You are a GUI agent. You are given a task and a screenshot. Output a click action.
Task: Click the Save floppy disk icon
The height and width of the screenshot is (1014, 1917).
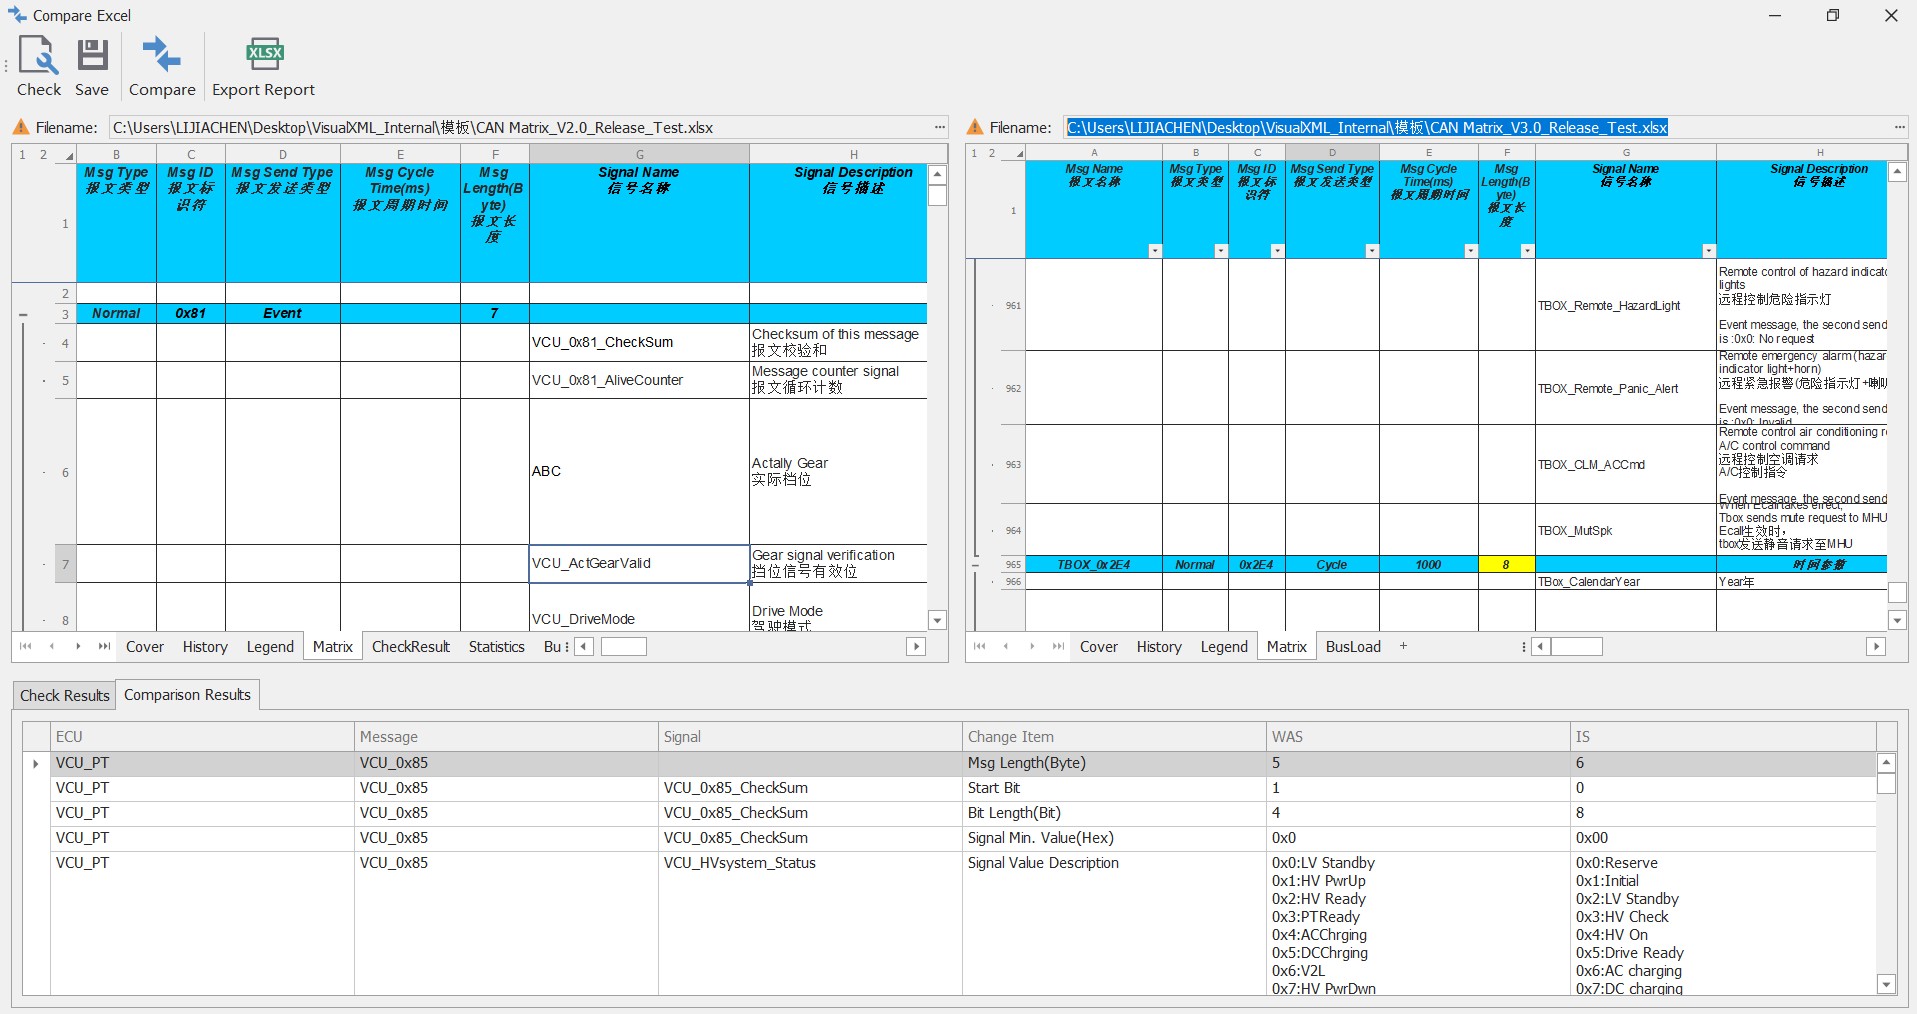[x=92, y=55]
